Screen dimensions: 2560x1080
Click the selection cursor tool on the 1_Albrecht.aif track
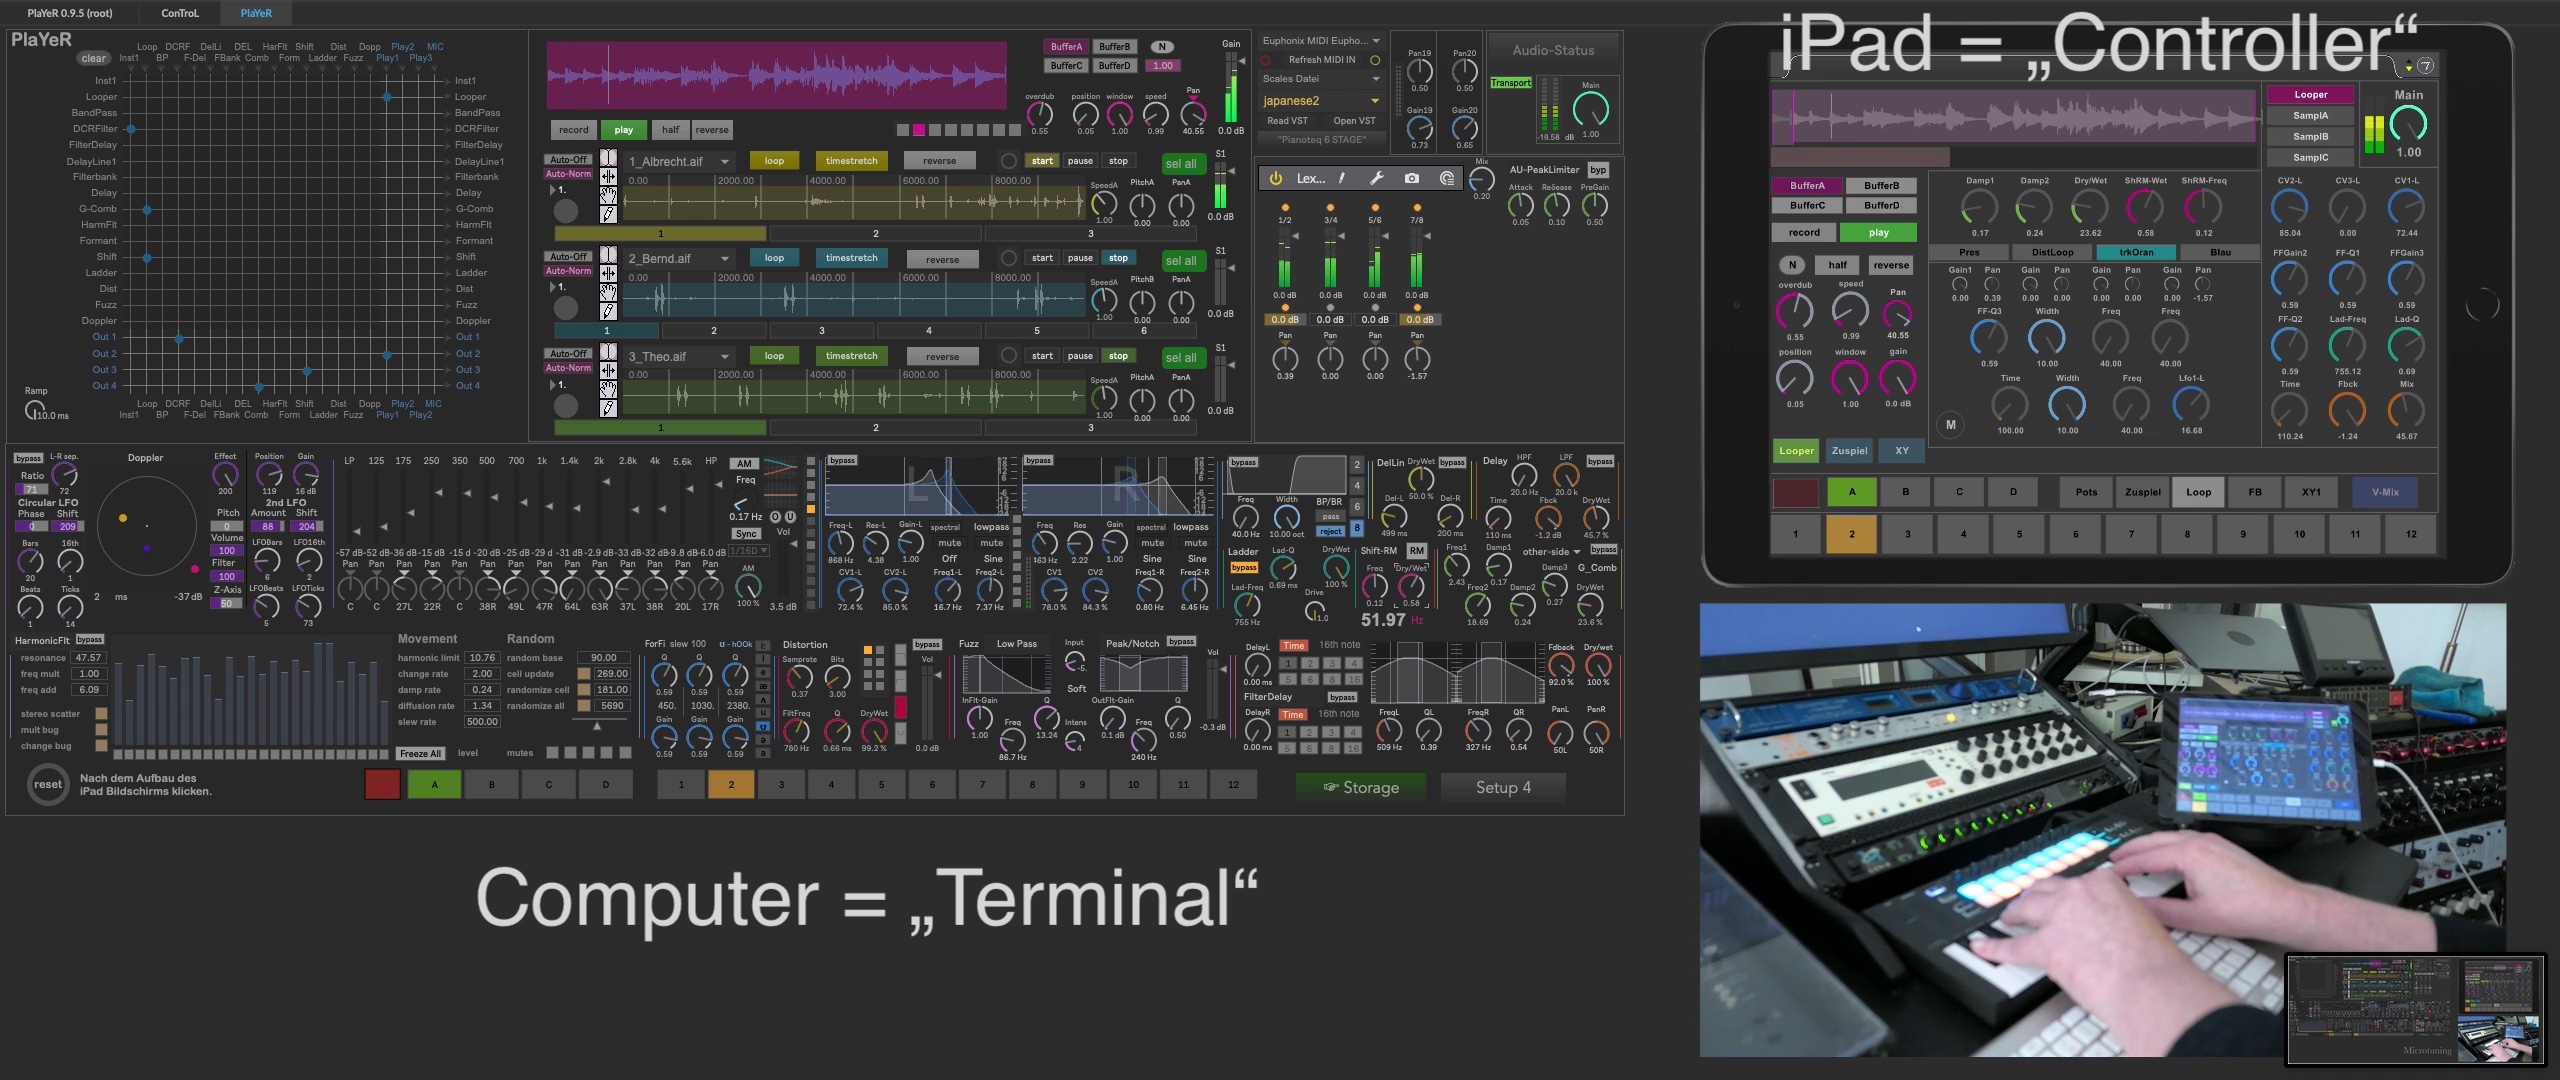608,158
